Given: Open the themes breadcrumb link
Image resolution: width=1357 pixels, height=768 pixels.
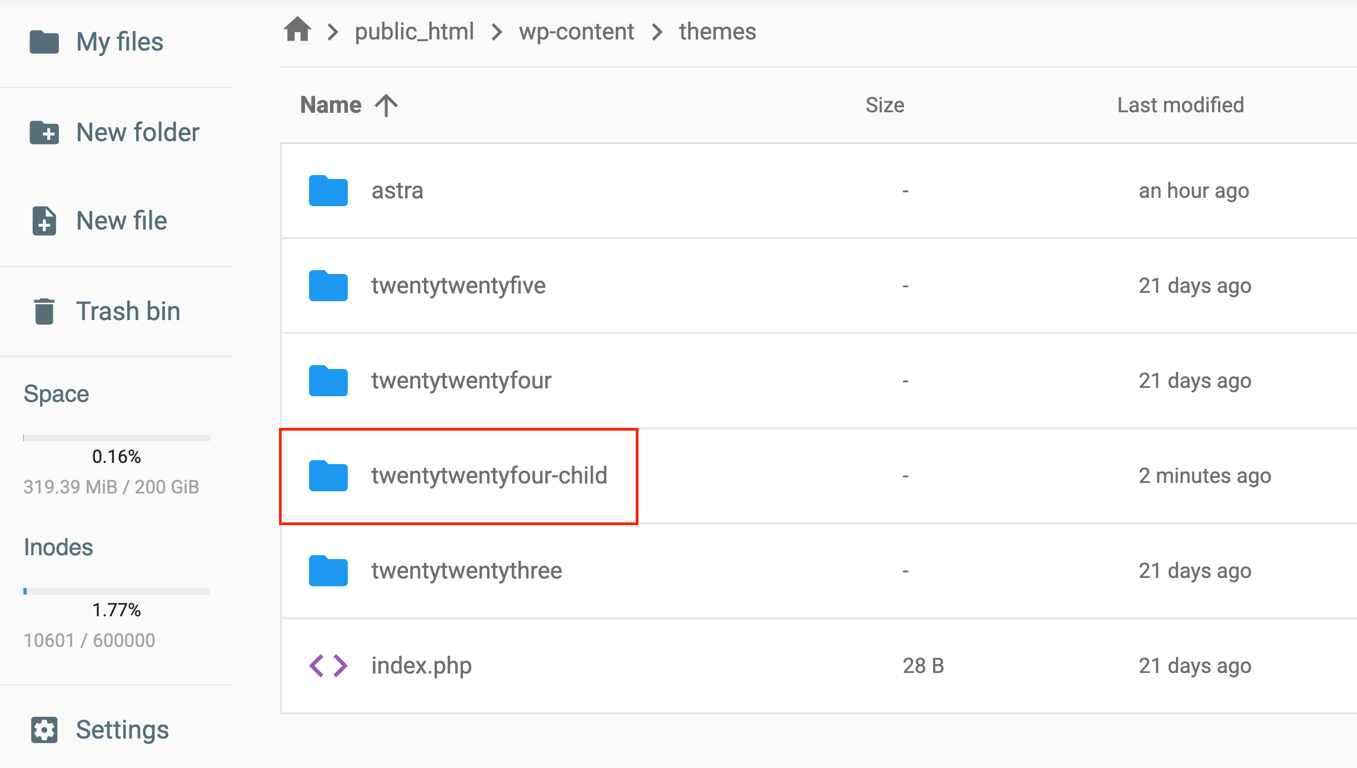Looking at the screenshot, I should [716, 31].
